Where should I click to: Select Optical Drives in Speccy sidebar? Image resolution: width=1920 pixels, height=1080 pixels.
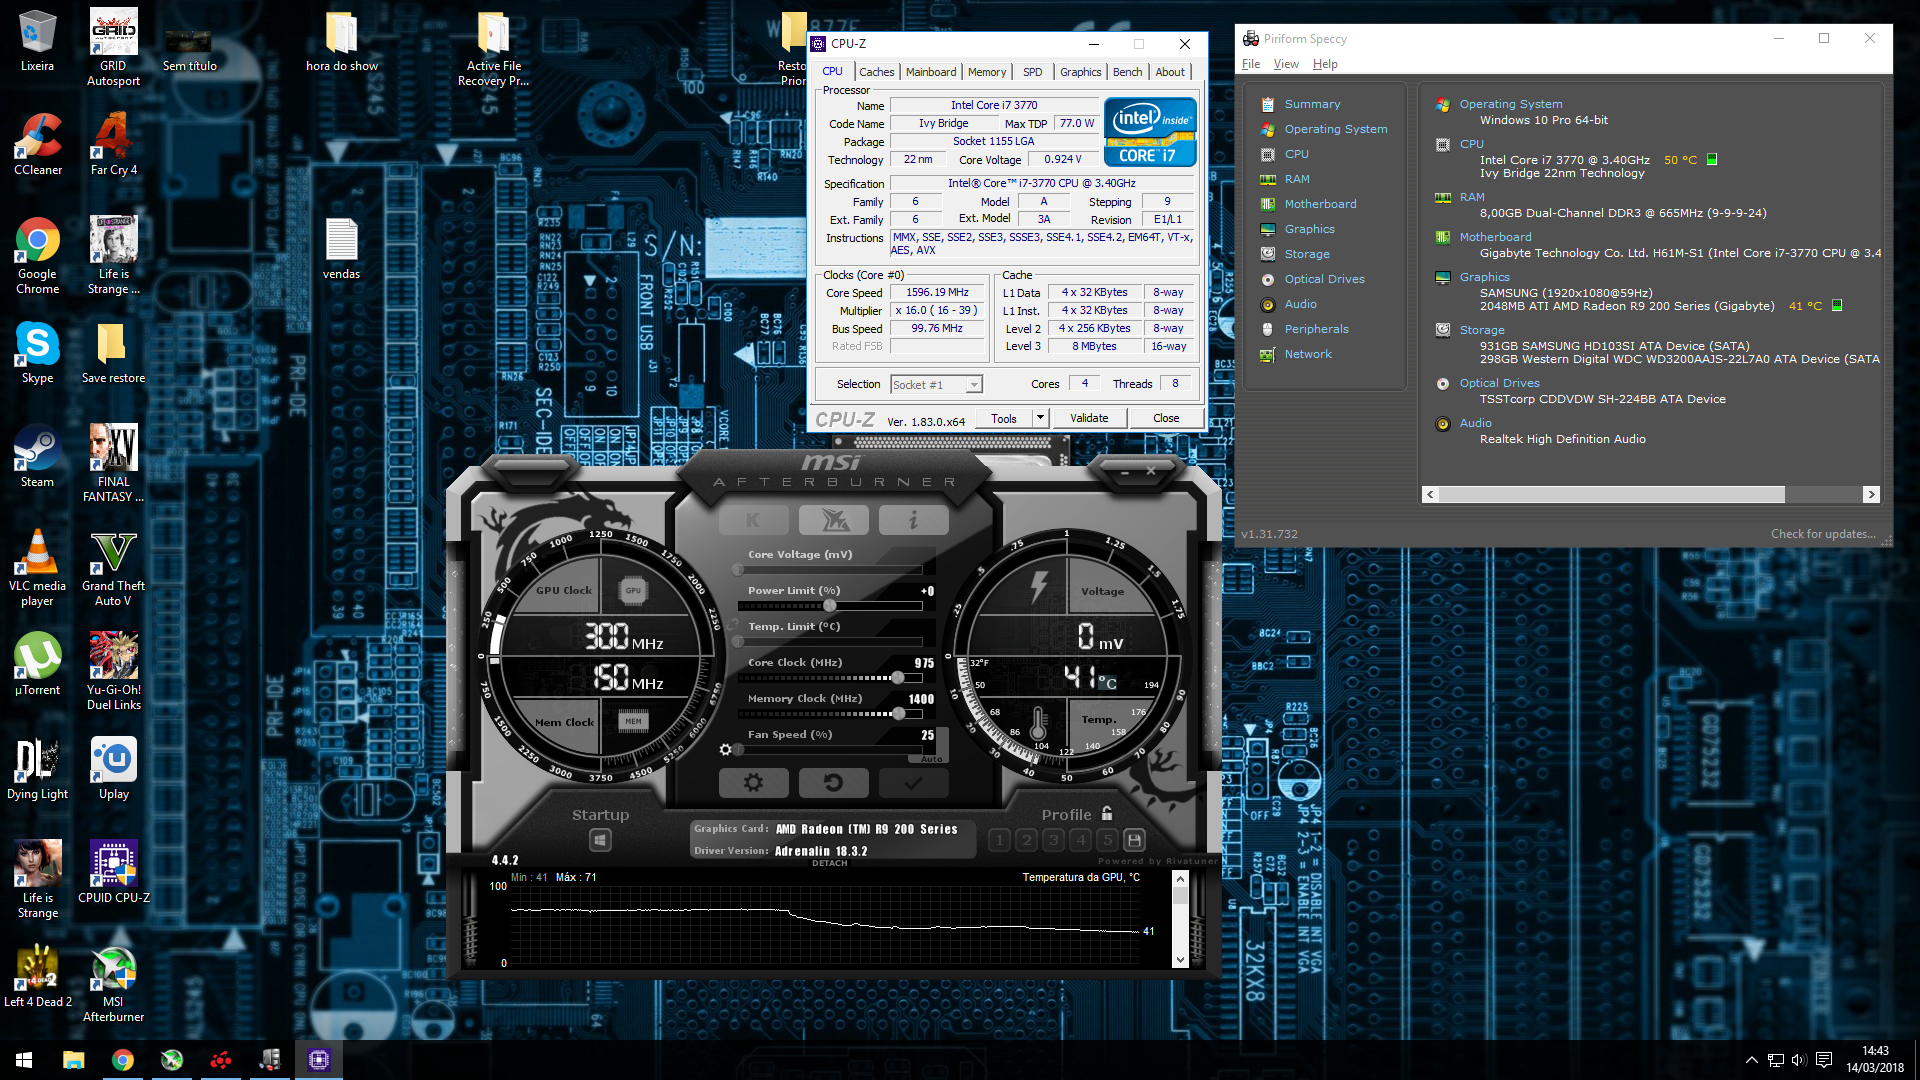point(1324,279)
